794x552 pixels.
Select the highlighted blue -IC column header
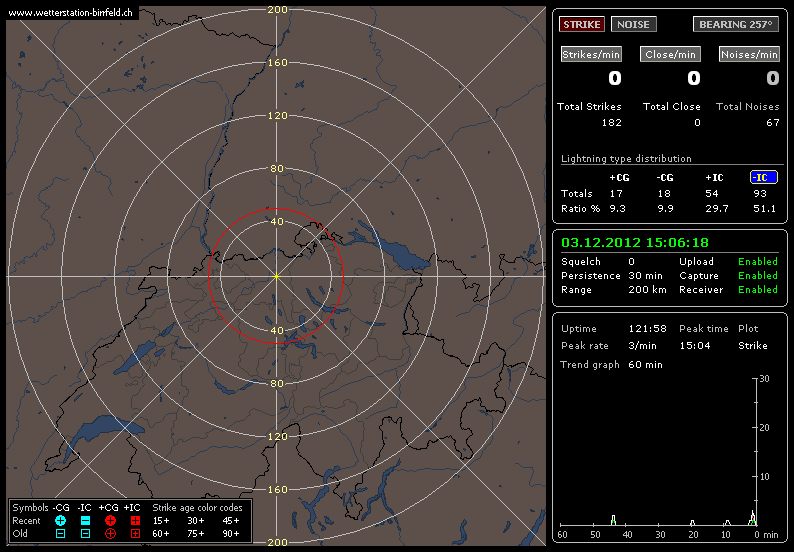(764, 177)
